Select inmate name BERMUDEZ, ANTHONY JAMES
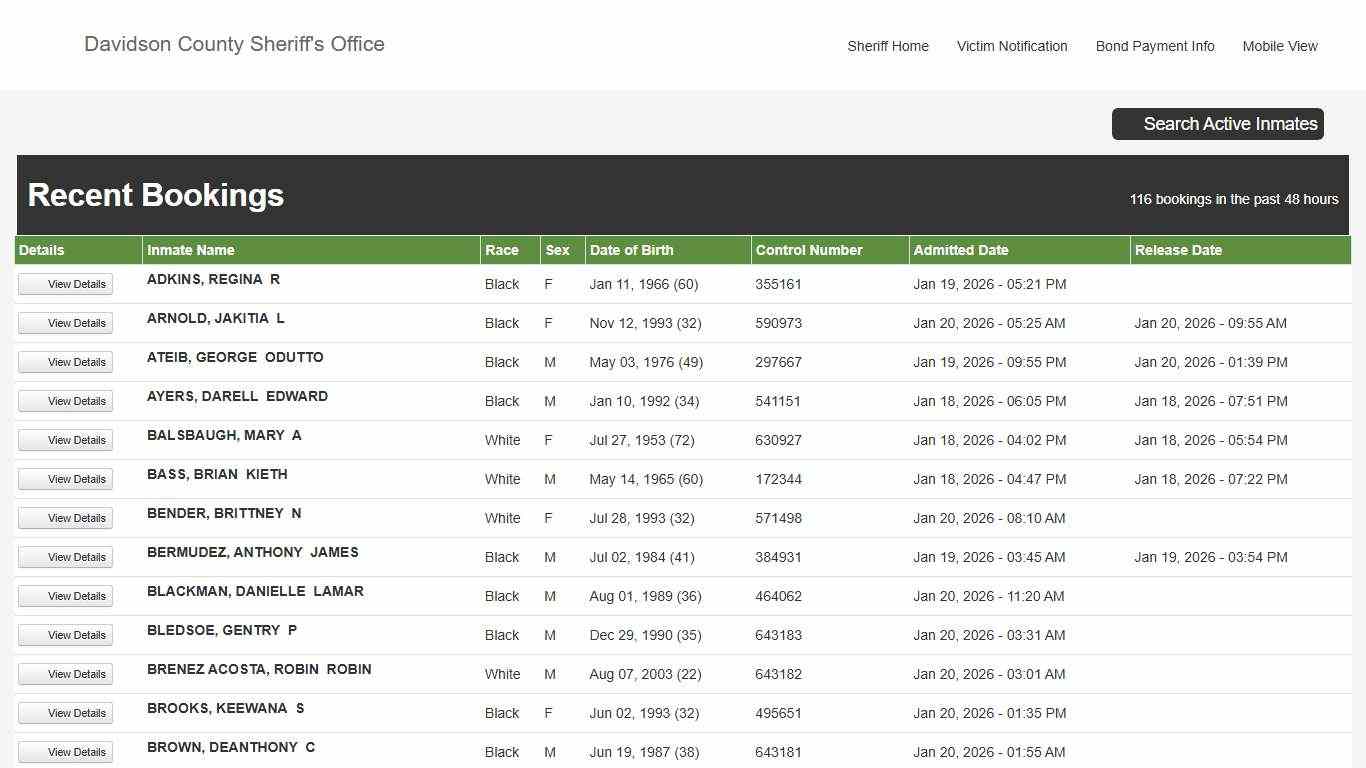Screen dimensions: 1366x768 pyautogui.click(x=252, y=552)
